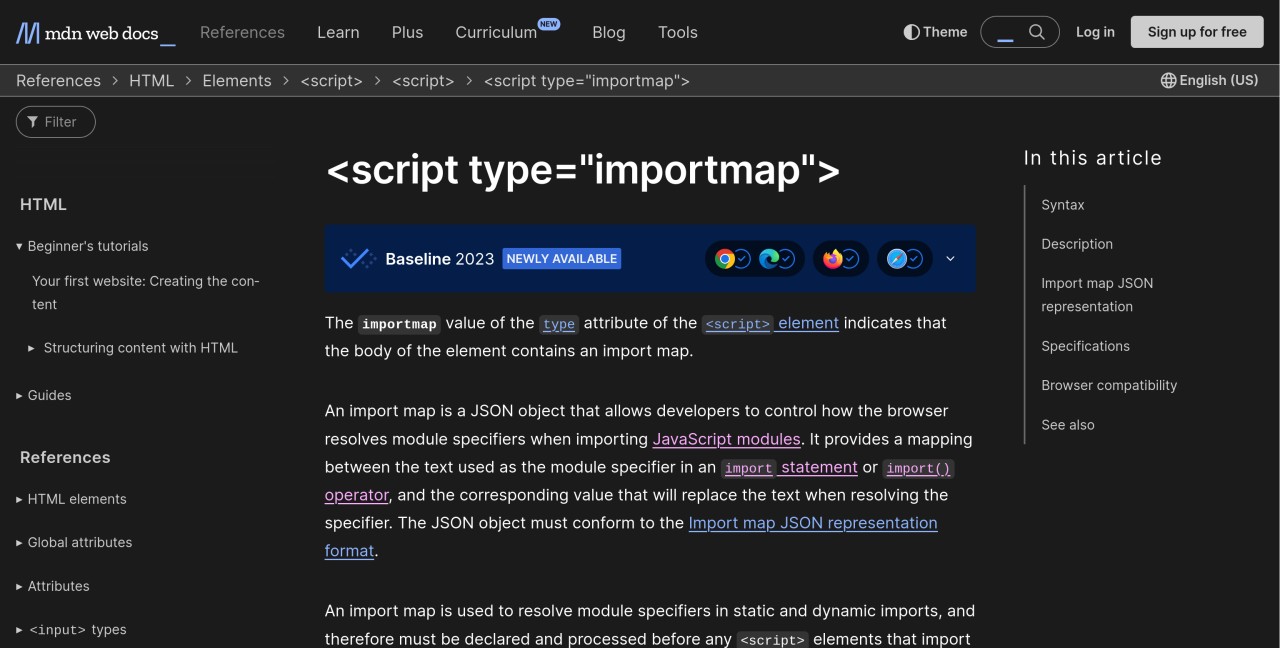Click the Baseline checkmark badge icon
This screenshot has width=1280, height=648.
click(357, 258)
